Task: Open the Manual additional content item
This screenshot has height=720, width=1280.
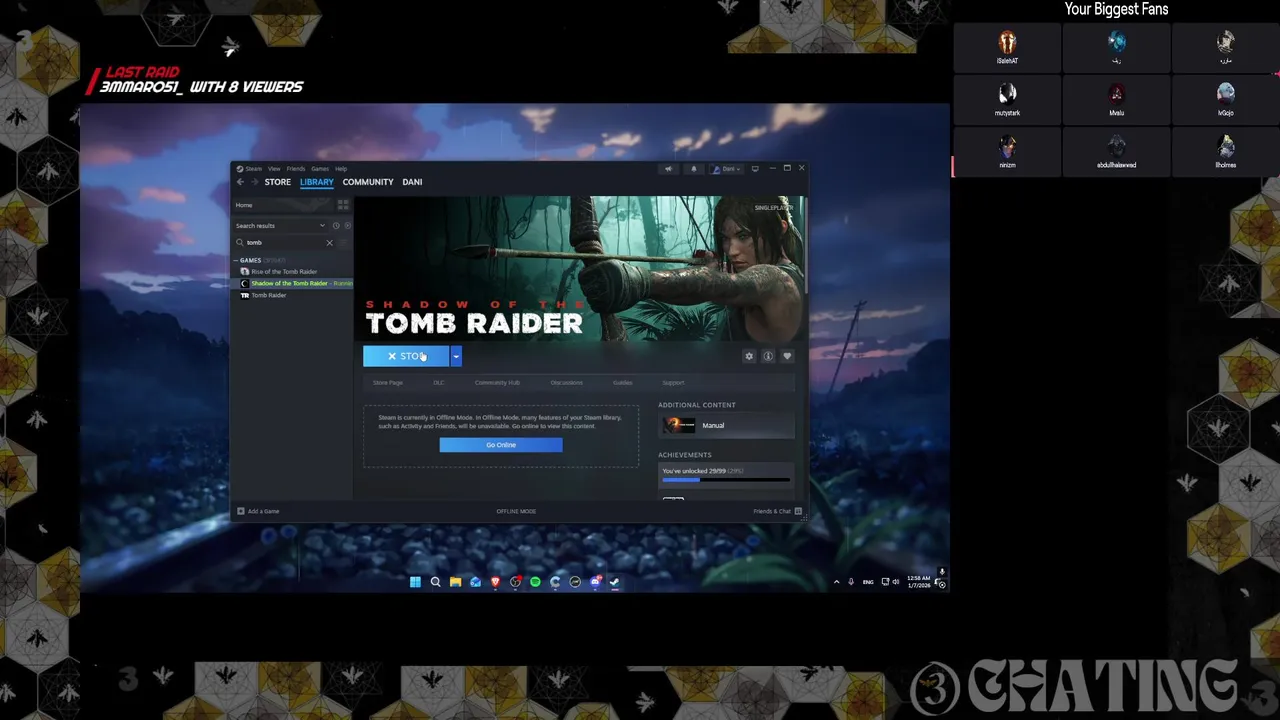Action: (727, 425)
